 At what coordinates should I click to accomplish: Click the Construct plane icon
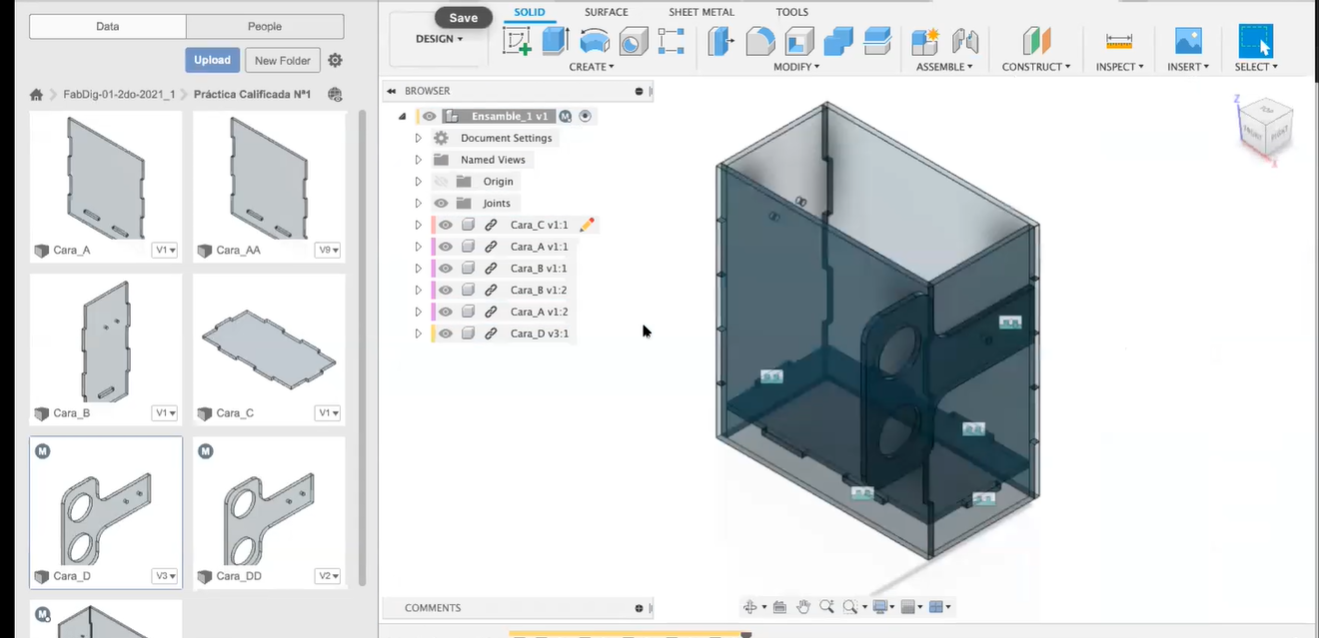coord(1037,41)
